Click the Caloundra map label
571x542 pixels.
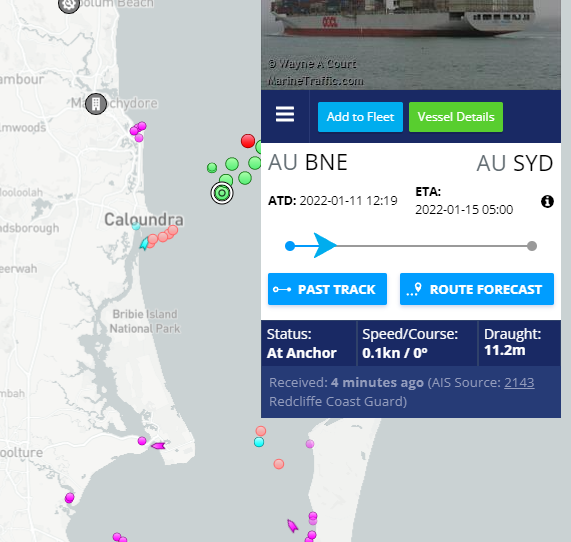pyautogui.click(x=144, y=220)
